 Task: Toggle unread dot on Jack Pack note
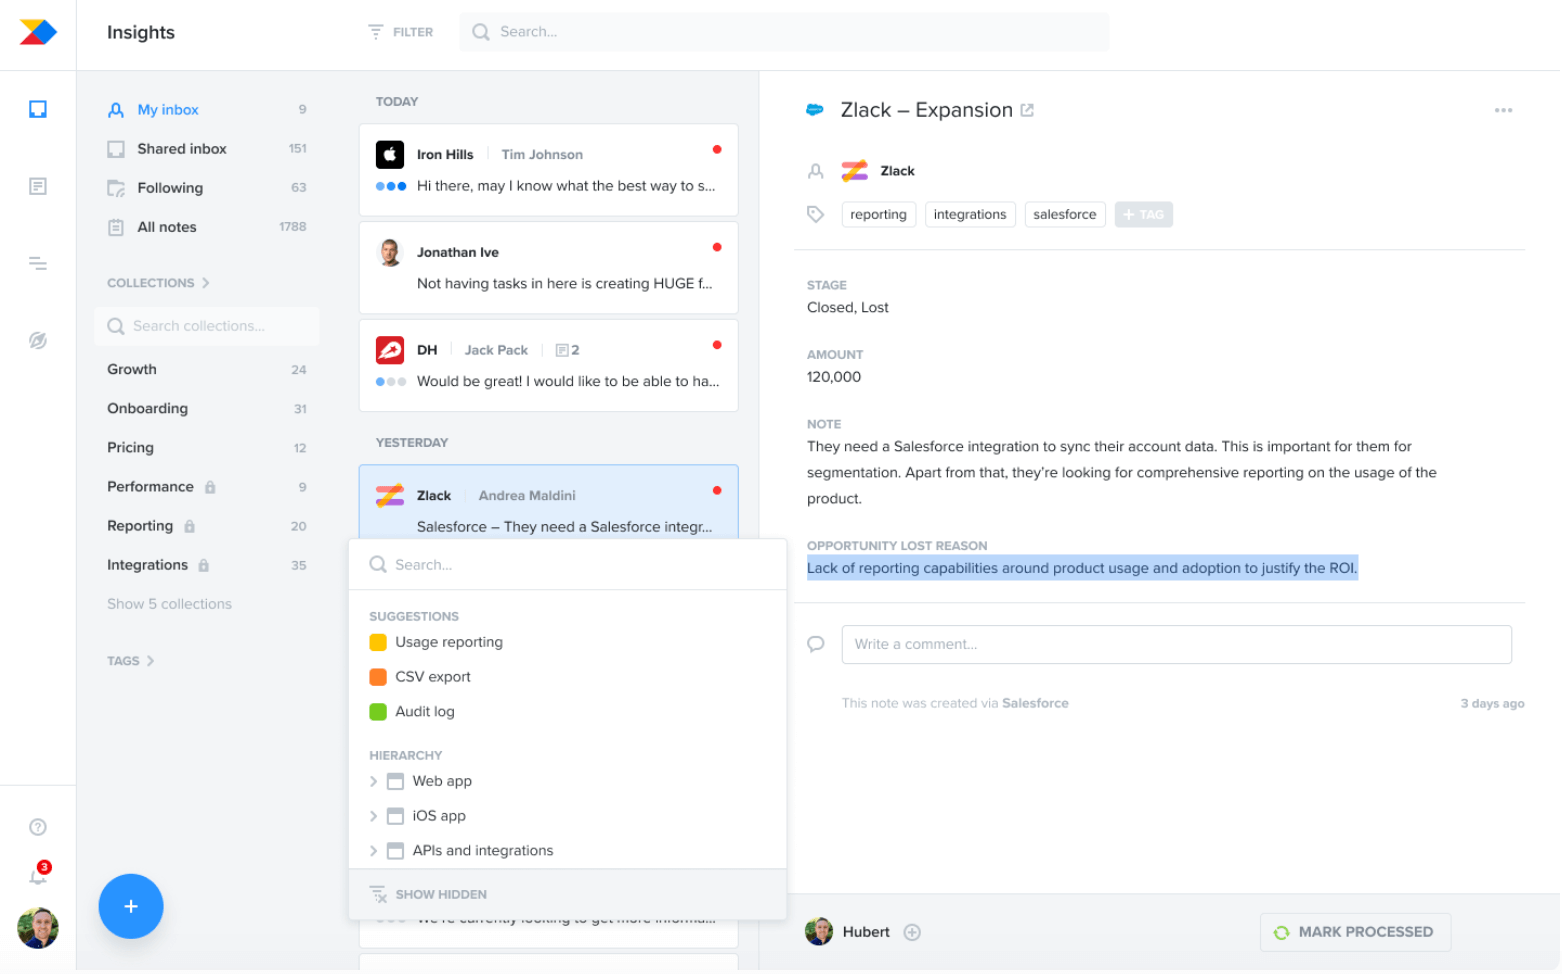(717, 345)
